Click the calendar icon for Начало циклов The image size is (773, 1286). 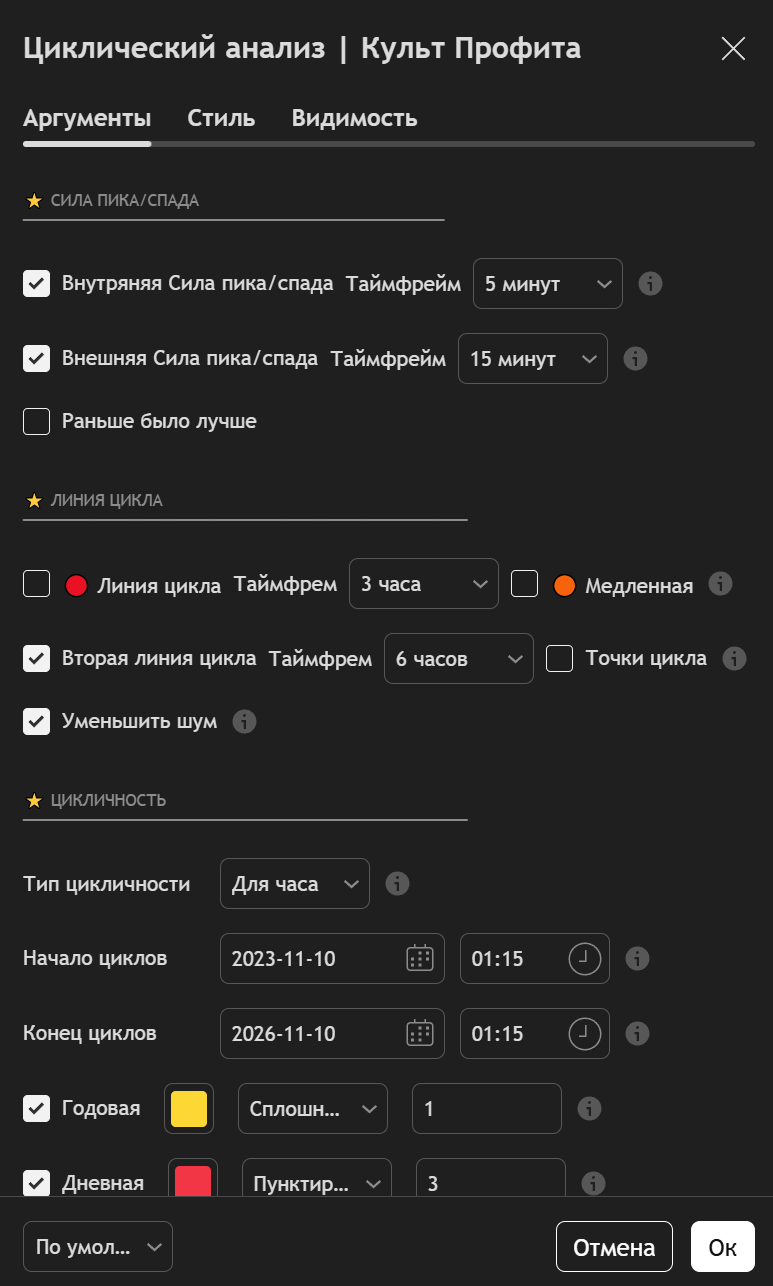[419, 958]
